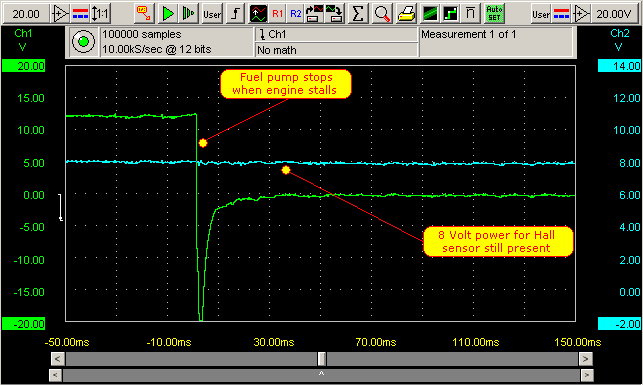Click the magnifier zoom icon

[382, 14]
